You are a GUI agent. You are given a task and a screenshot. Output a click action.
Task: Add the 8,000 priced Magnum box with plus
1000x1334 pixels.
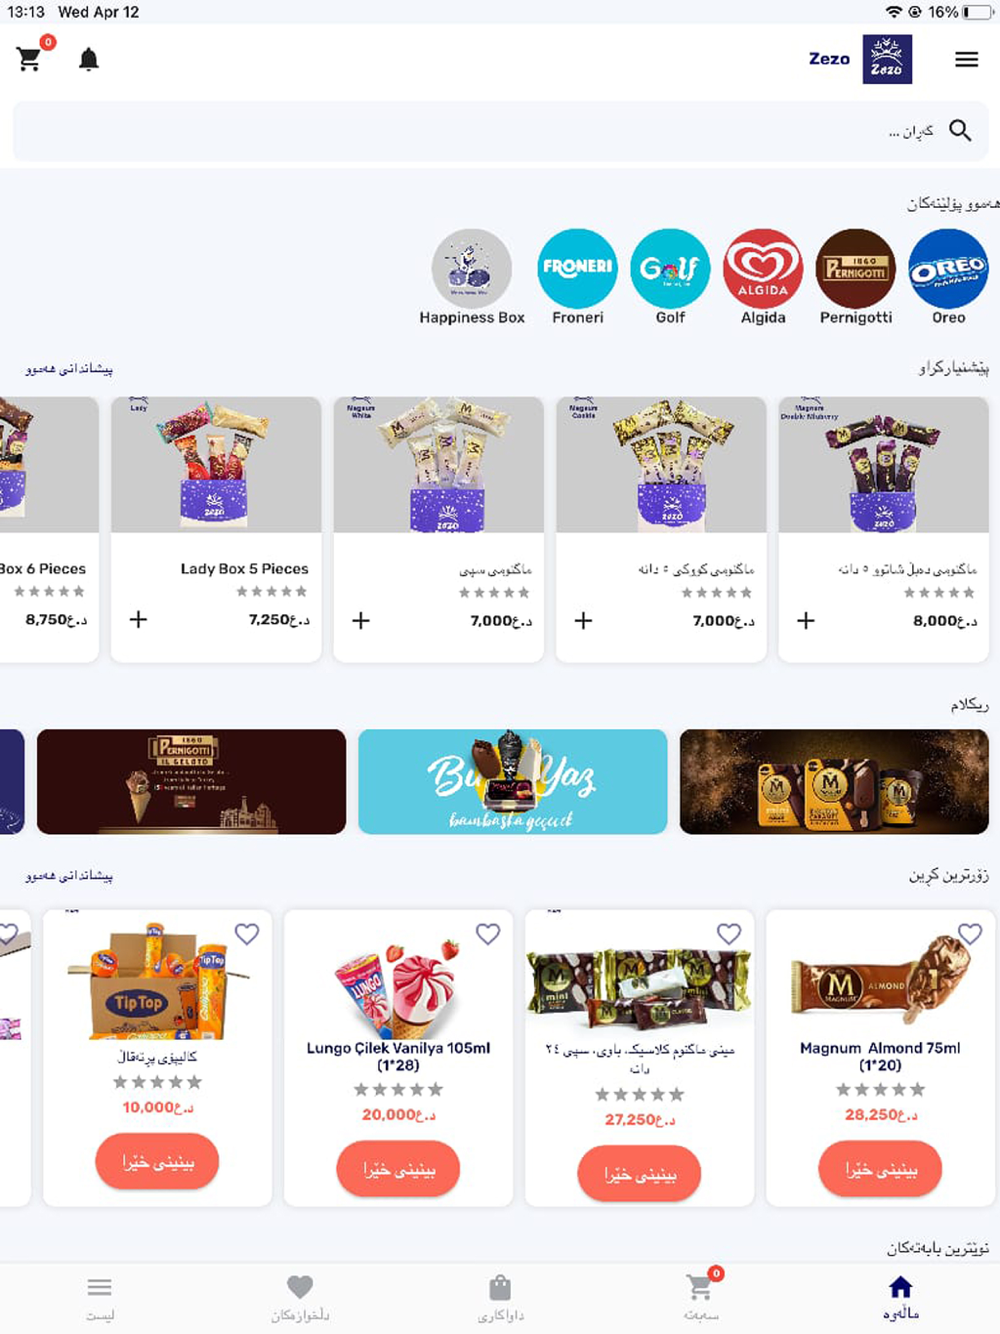(806, 620)
